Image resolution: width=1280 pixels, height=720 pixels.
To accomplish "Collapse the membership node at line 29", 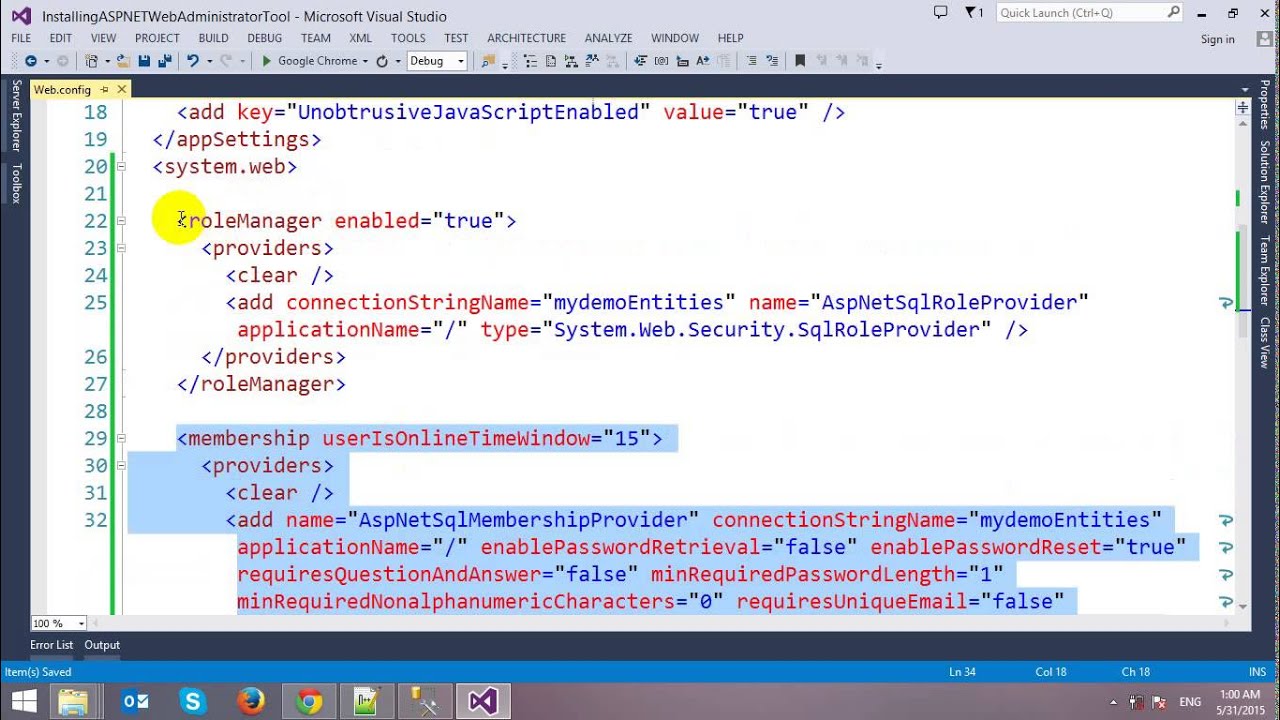I will pos(121,438).
